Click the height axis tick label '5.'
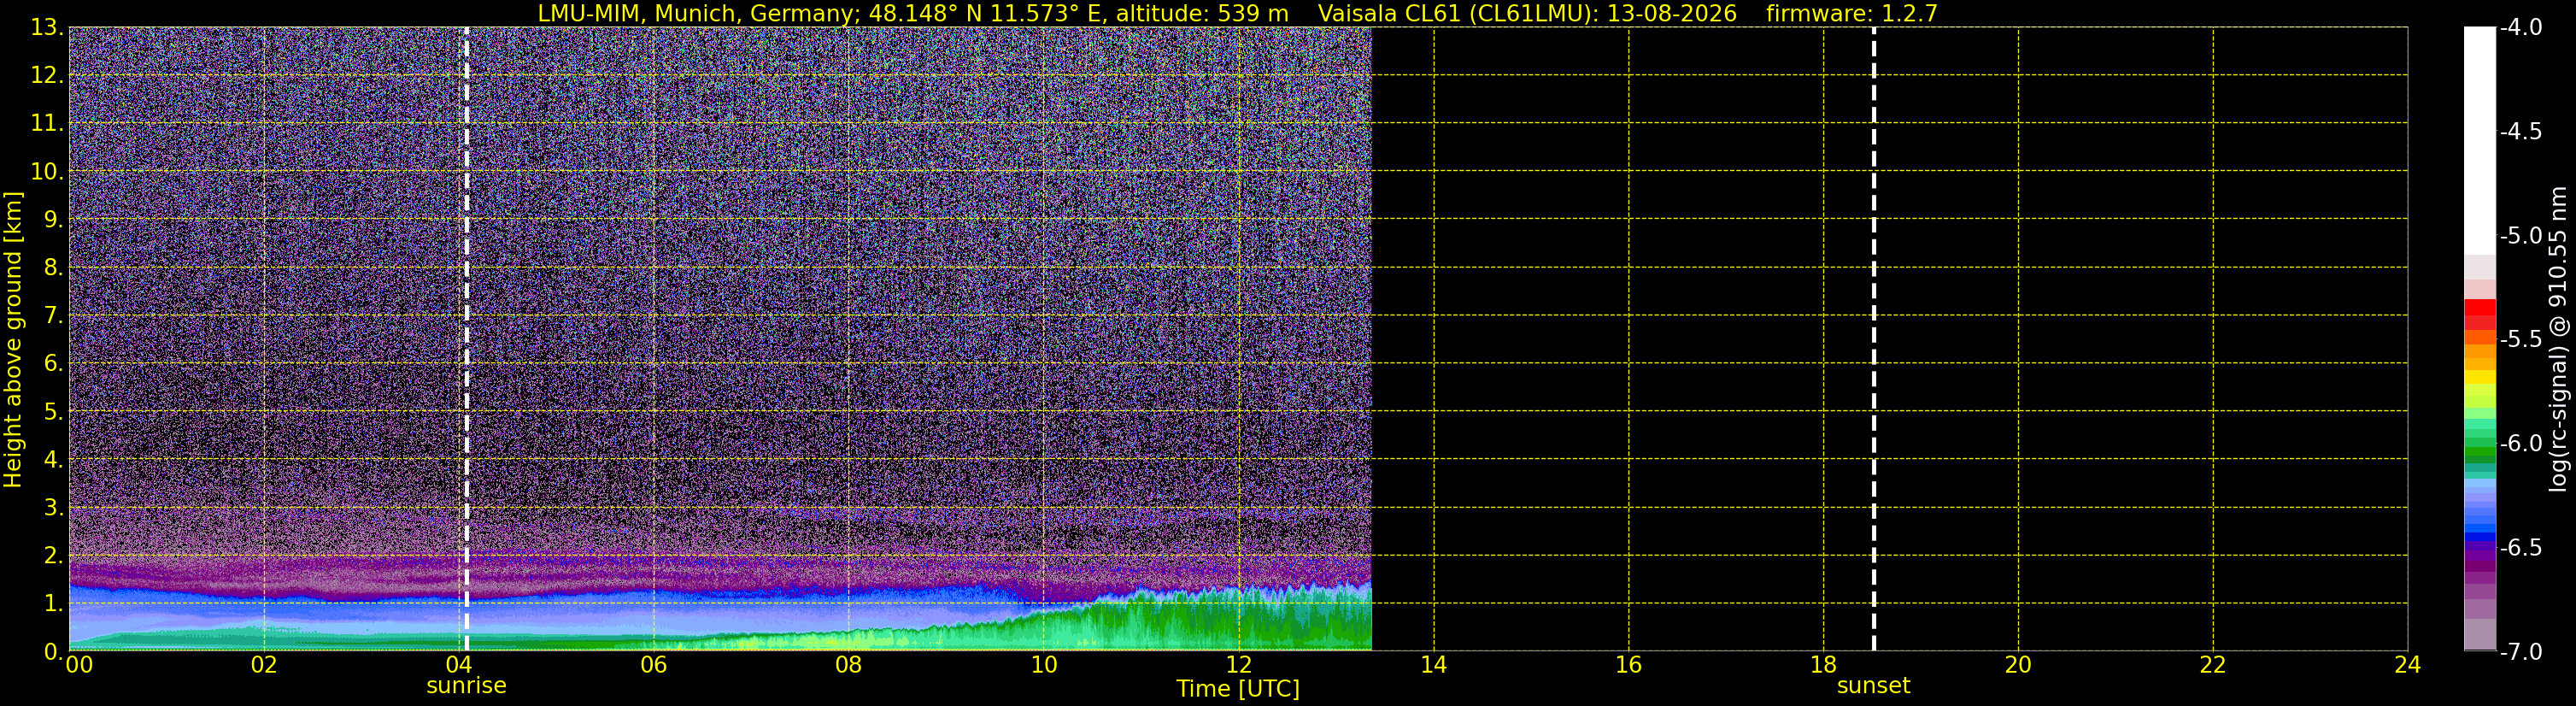 point(54,412)
